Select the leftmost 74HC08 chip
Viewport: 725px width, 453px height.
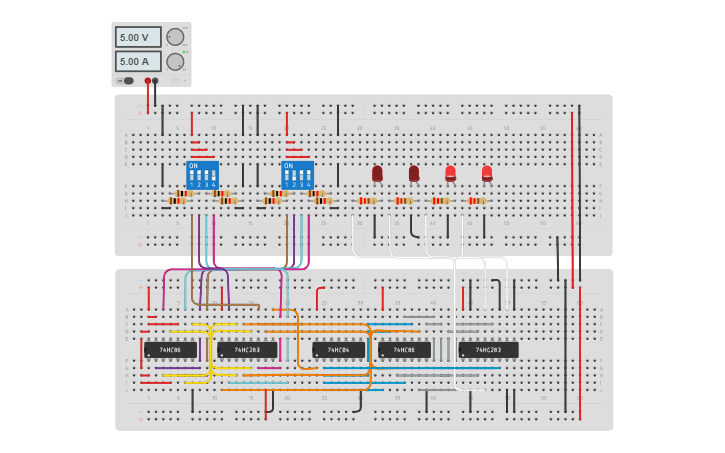tap(170, 350)
